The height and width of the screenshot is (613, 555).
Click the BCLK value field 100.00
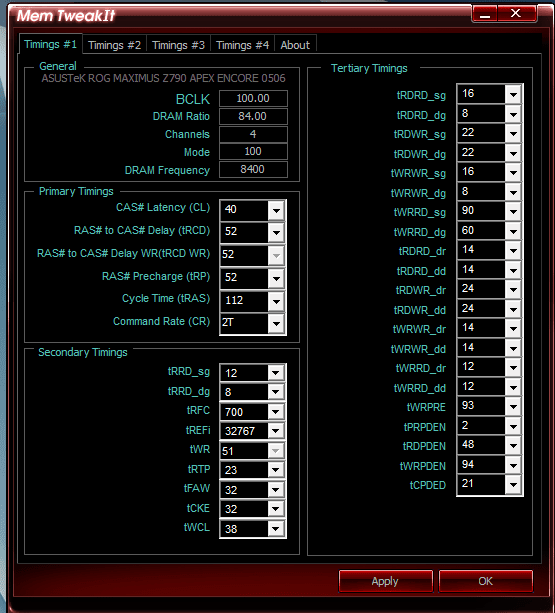253,98
